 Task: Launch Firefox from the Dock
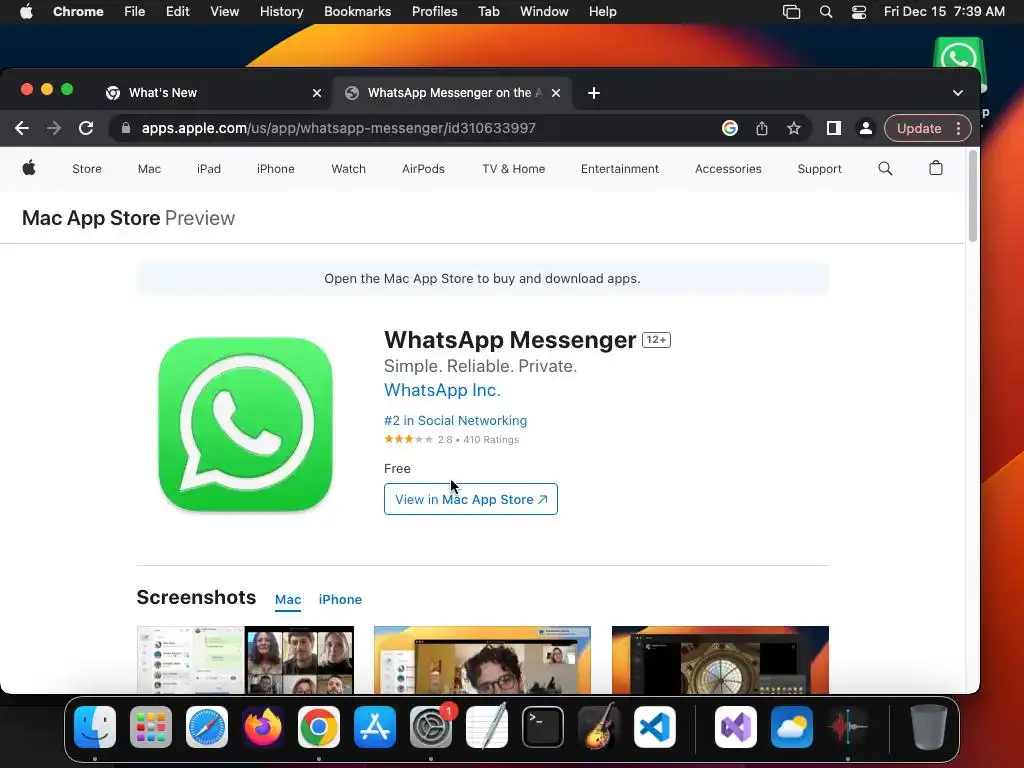(263, 727)
